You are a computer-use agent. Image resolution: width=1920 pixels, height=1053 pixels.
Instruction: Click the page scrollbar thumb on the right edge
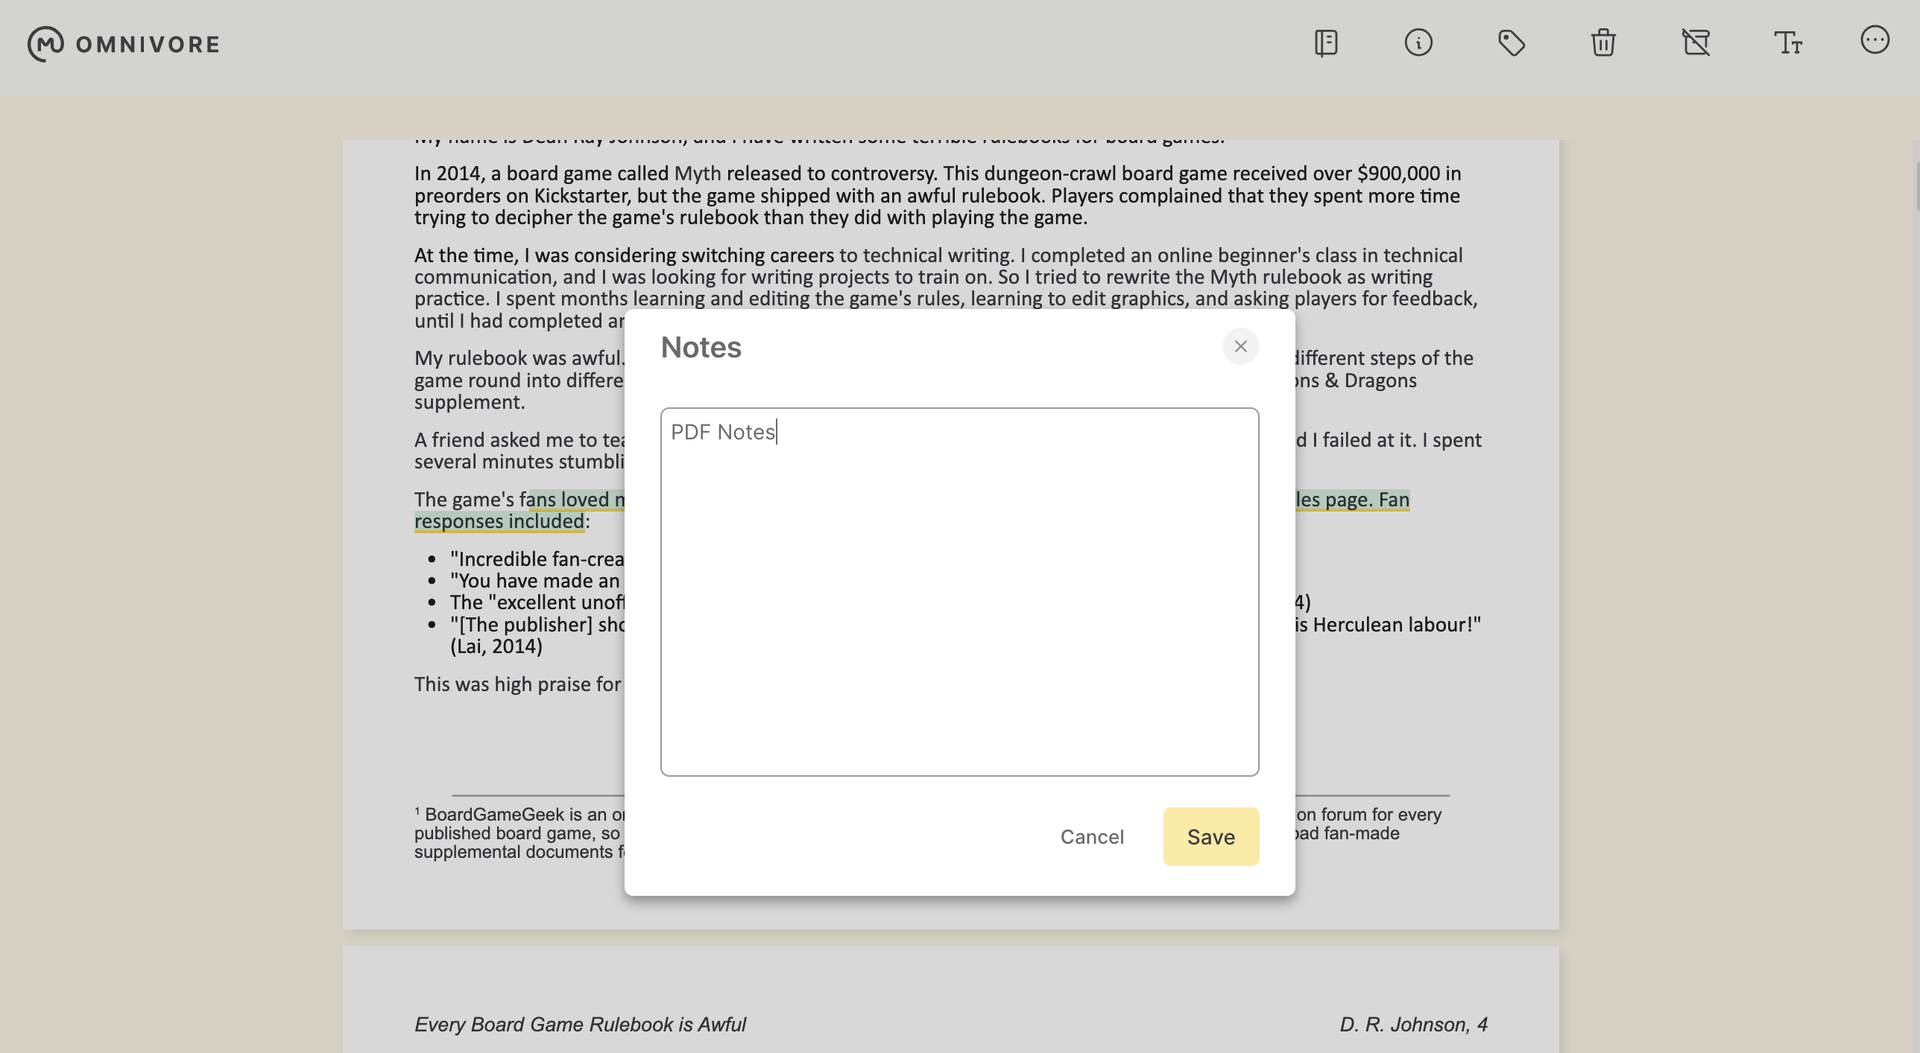click(1917, 185)
